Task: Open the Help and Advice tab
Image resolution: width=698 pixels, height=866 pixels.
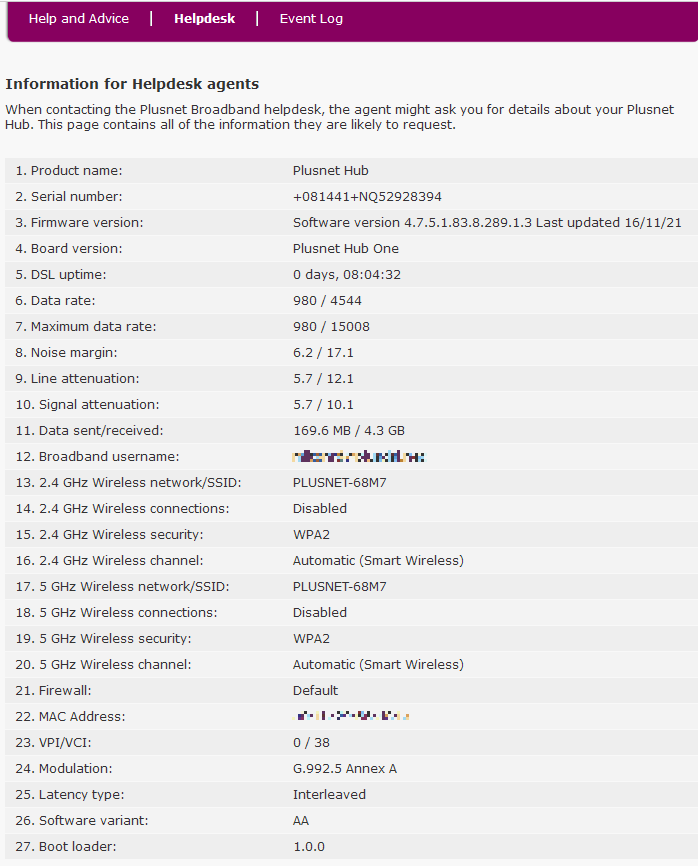Action: [x=79, y=18]
